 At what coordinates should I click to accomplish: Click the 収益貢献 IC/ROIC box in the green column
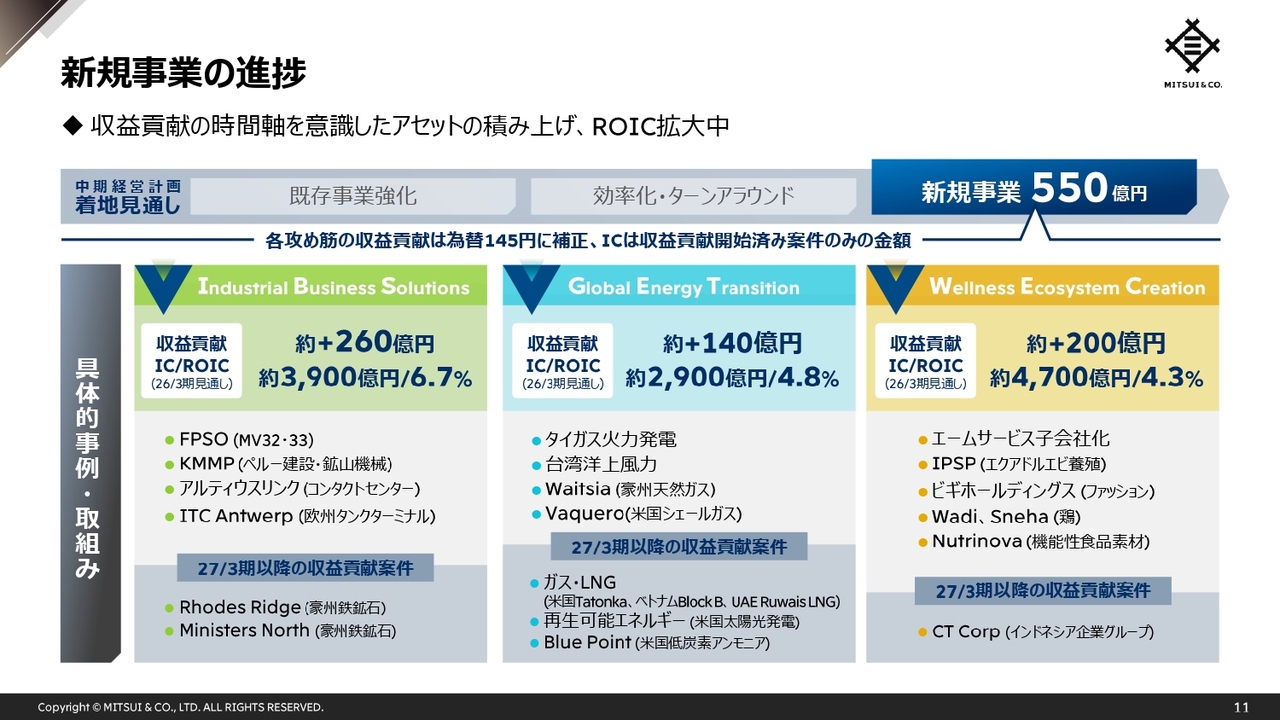(192, 360)
